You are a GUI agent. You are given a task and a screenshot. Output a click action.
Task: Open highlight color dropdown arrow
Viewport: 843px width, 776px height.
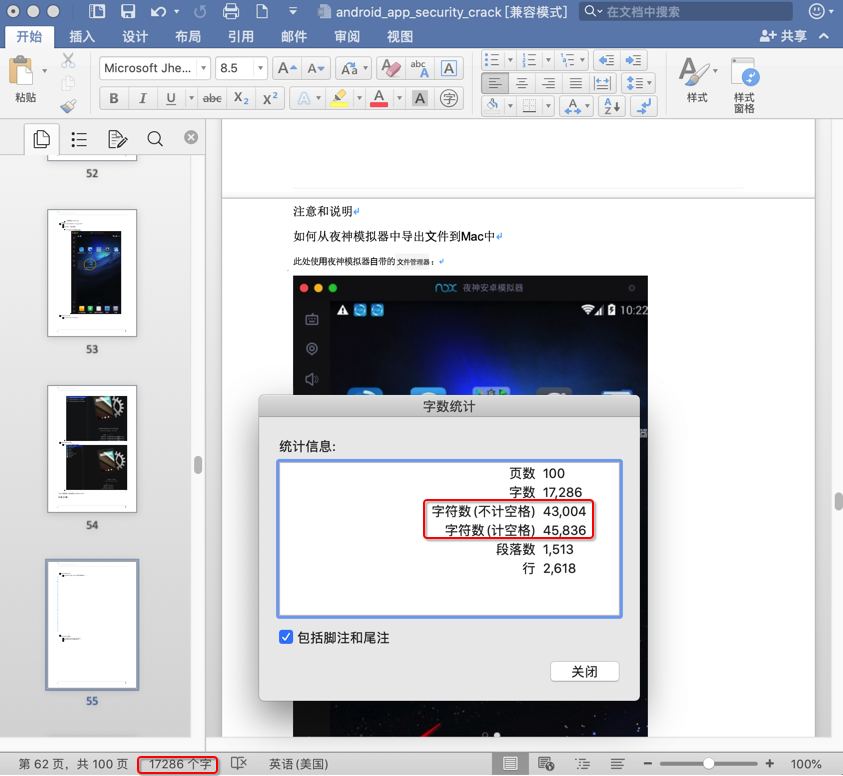(359, 98)
